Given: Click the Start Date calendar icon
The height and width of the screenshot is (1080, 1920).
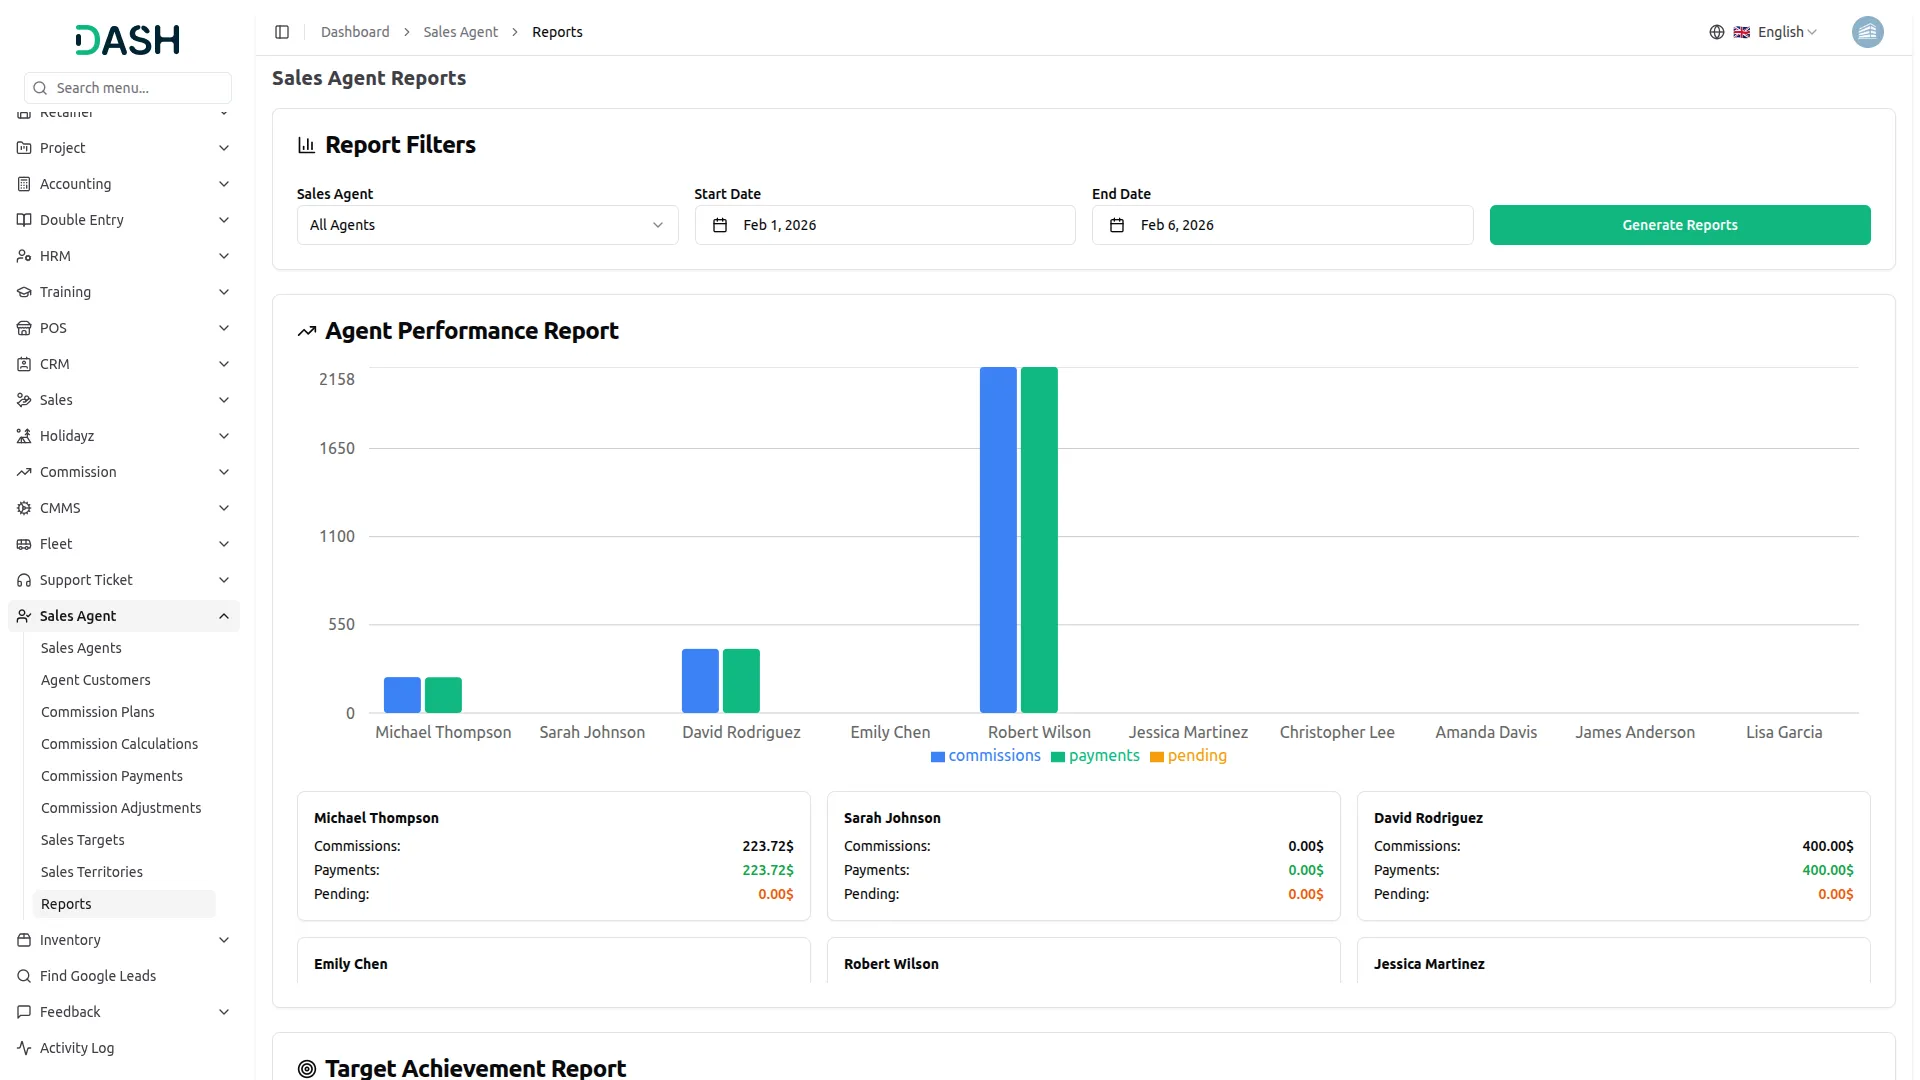Looking at the screenshot, I should click(x=720, y=225).
